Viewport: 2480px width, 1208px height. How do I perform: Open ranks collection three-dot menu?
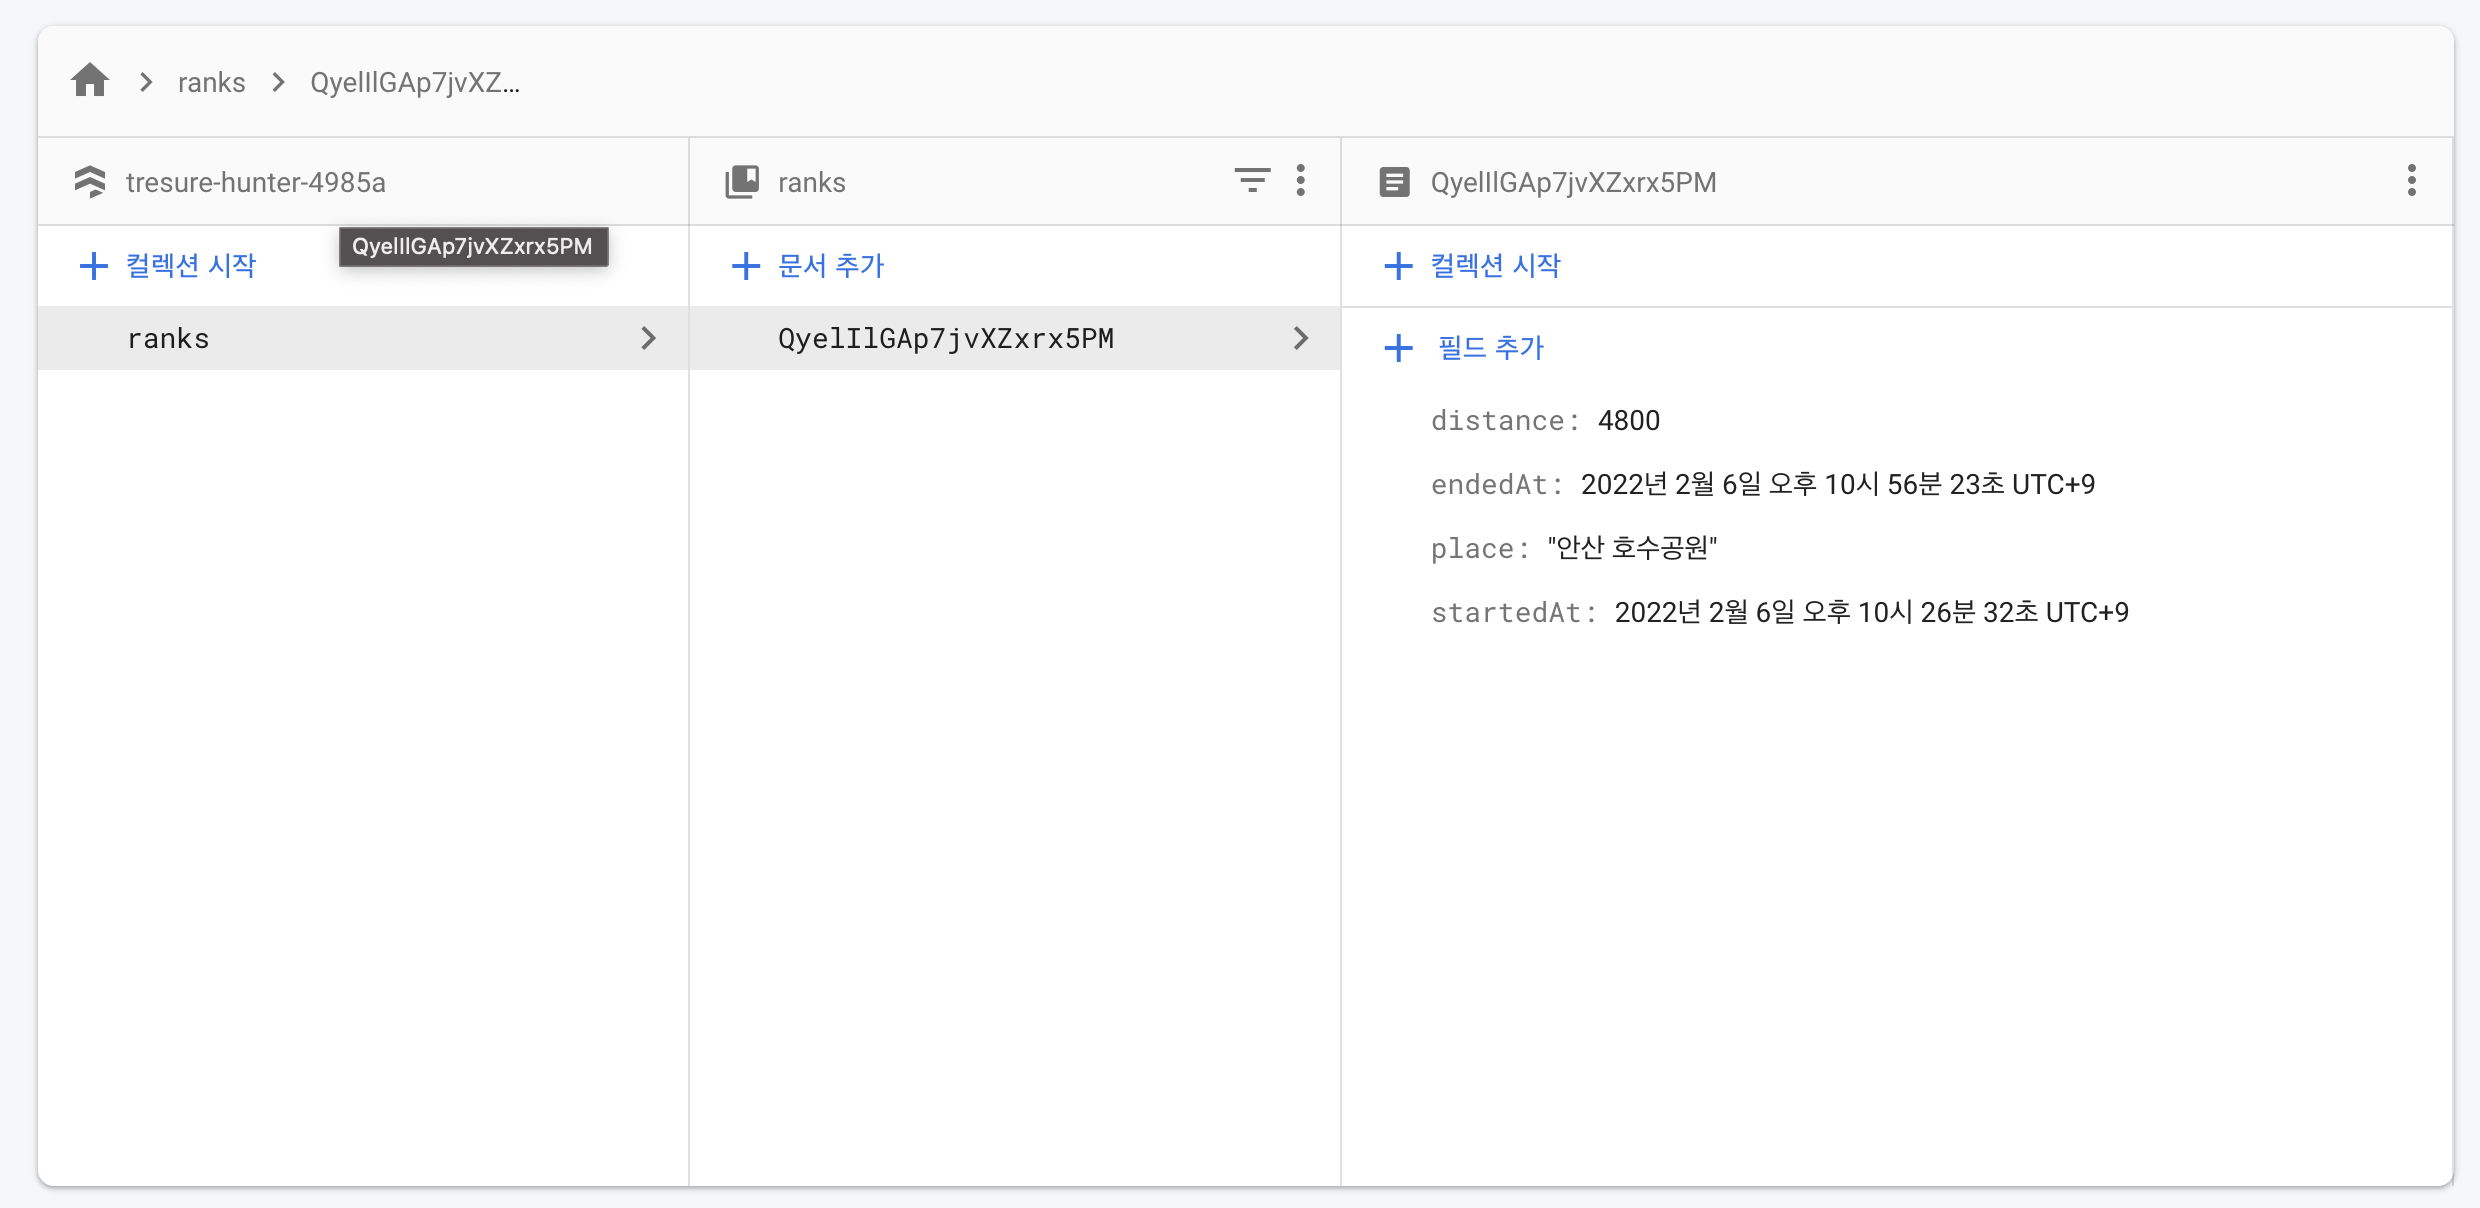1300,181
